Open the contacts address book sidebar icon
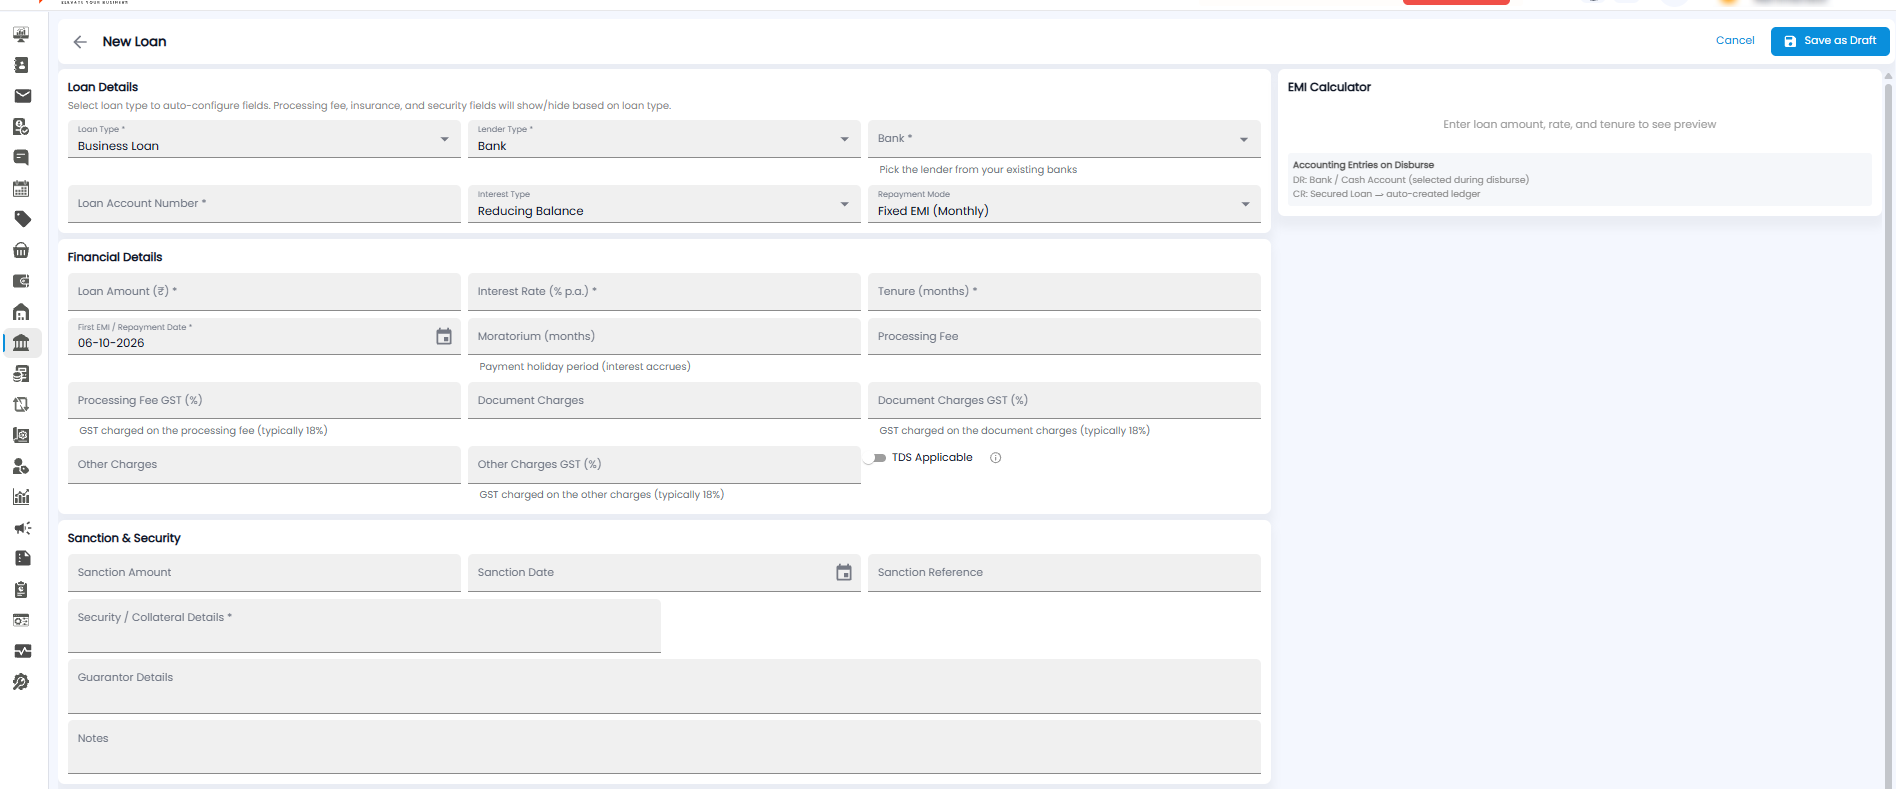This screenshot has height=789, width=1896. pos(21,65)
